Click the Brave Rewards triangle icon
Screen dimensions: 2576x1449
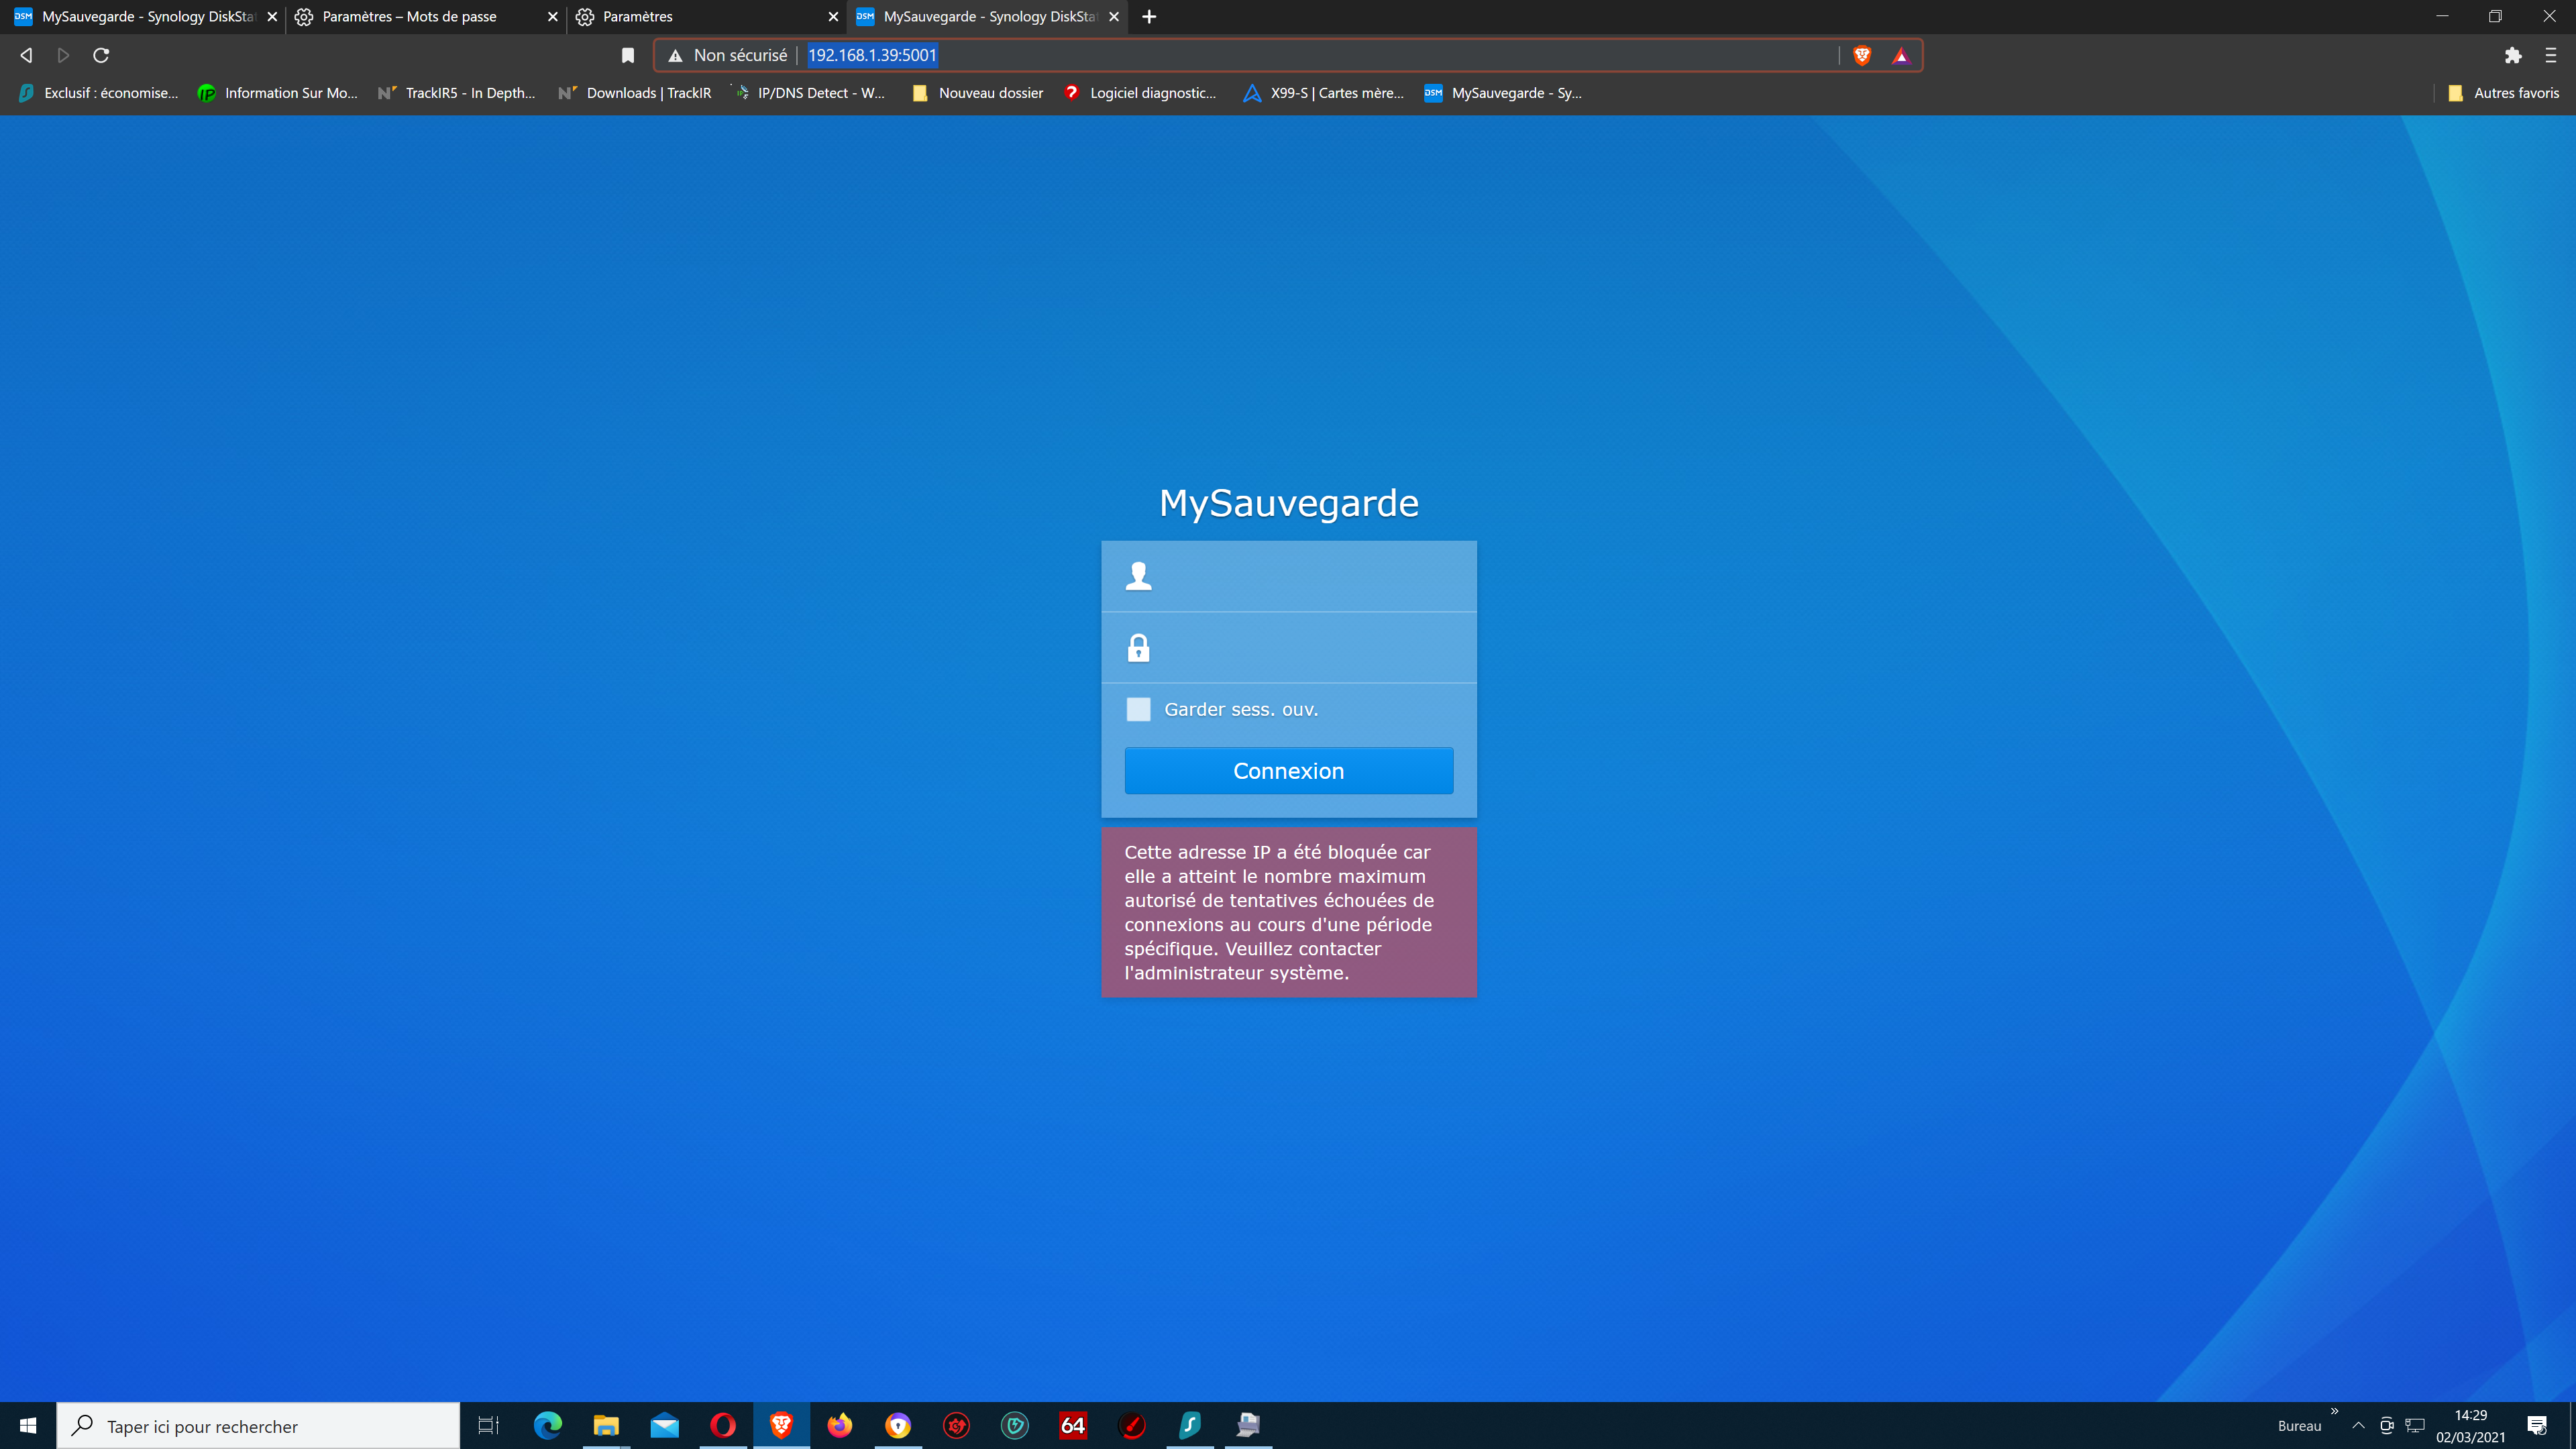pyautogui.click(x=1901, y=55)
